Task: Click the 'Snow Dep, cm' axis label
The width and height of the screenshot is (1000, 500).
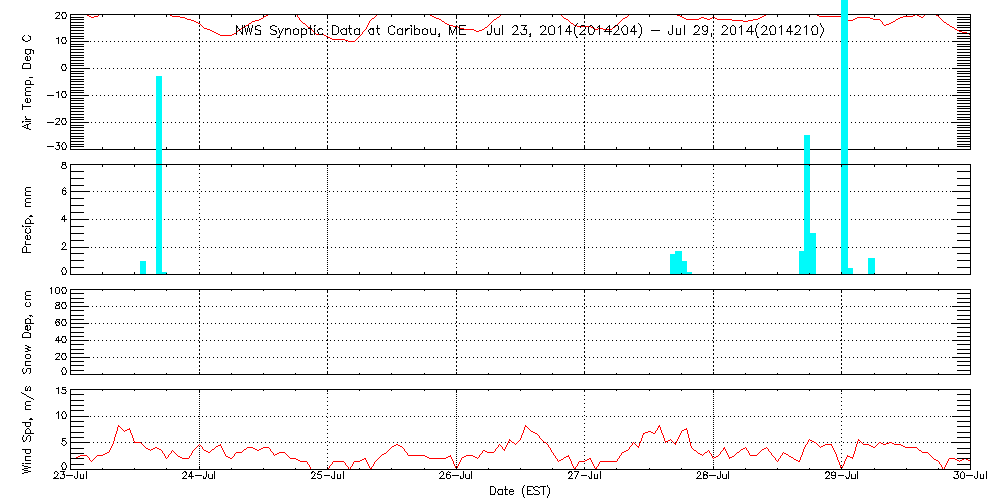Action: (x=28, y=332)
